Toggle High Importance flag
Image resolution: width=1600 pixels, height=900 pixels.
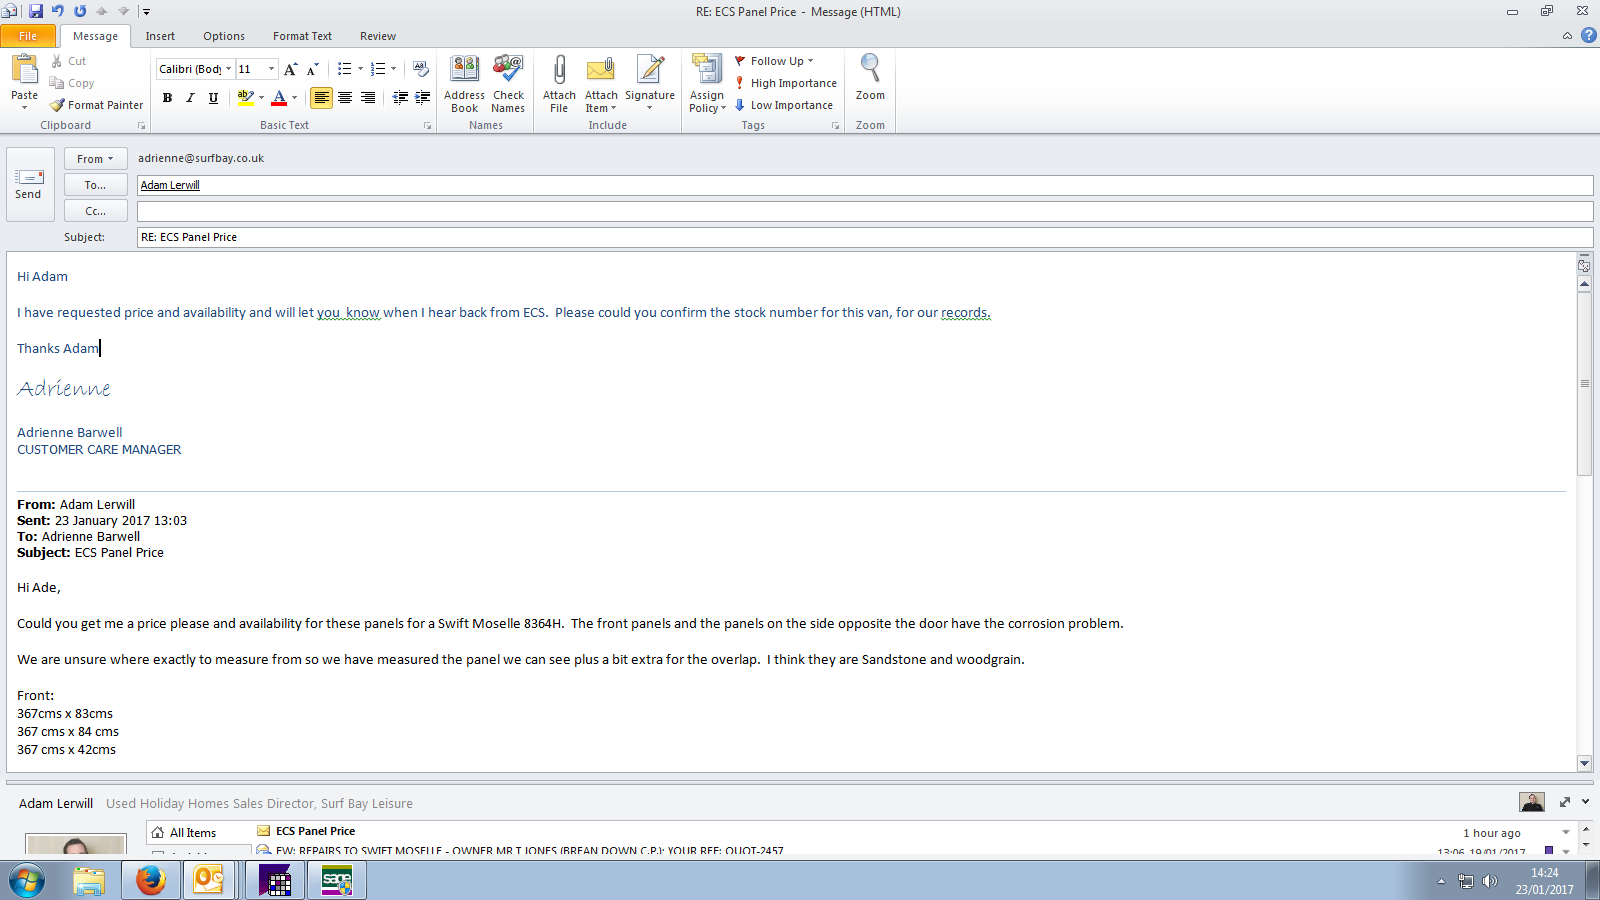[x=785, y=83]
